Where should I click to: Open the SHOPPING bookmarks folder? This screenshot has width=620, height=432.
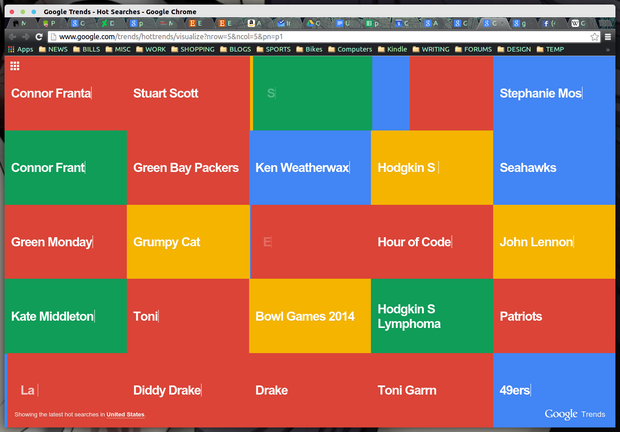pyautogui.click(x=193, y=49)
